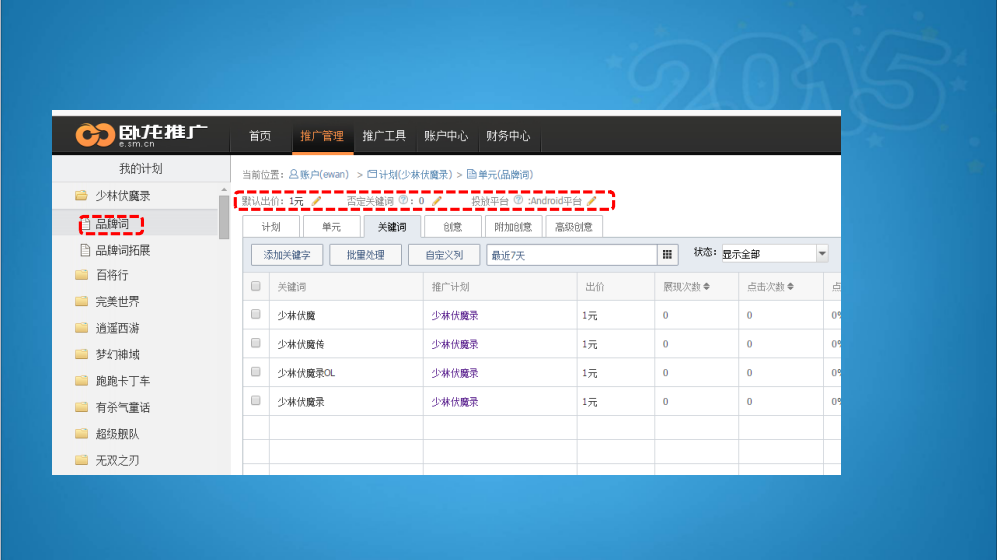The width and height of the screenshot is (997, 560).
Task: Switch to the 创意 tab
Action: 452,227
